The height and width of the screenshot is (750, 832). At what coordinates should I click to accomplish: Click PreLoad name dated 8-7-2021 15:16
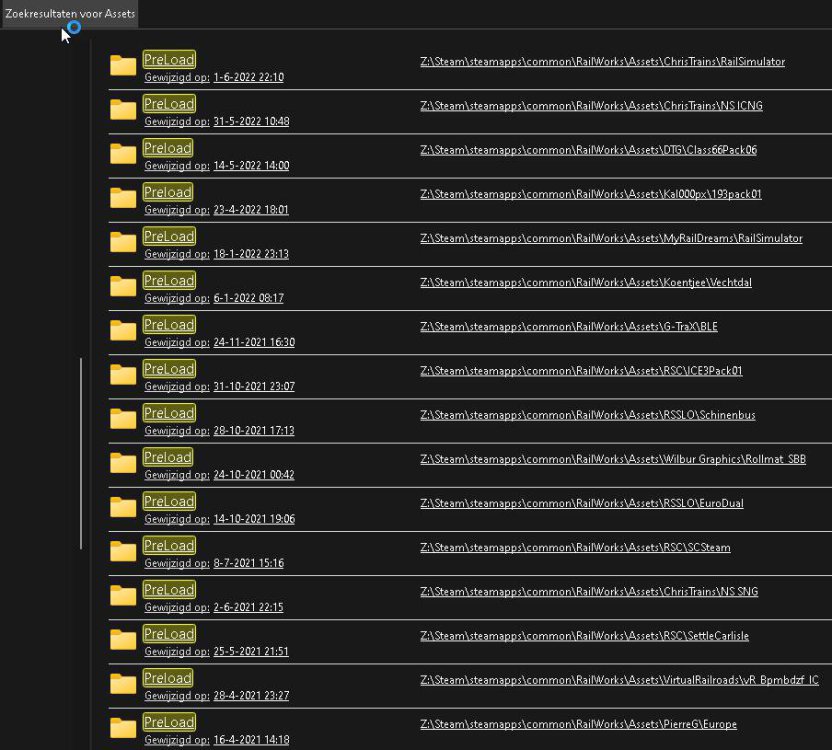pos(169,545)
